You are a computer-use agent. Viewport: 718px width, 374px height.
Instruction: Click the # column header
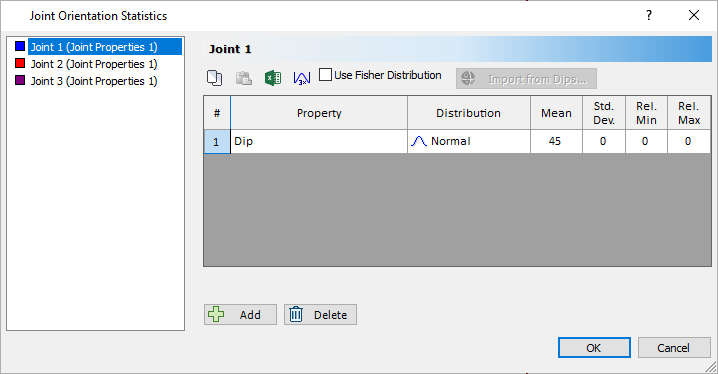[217, 113]
